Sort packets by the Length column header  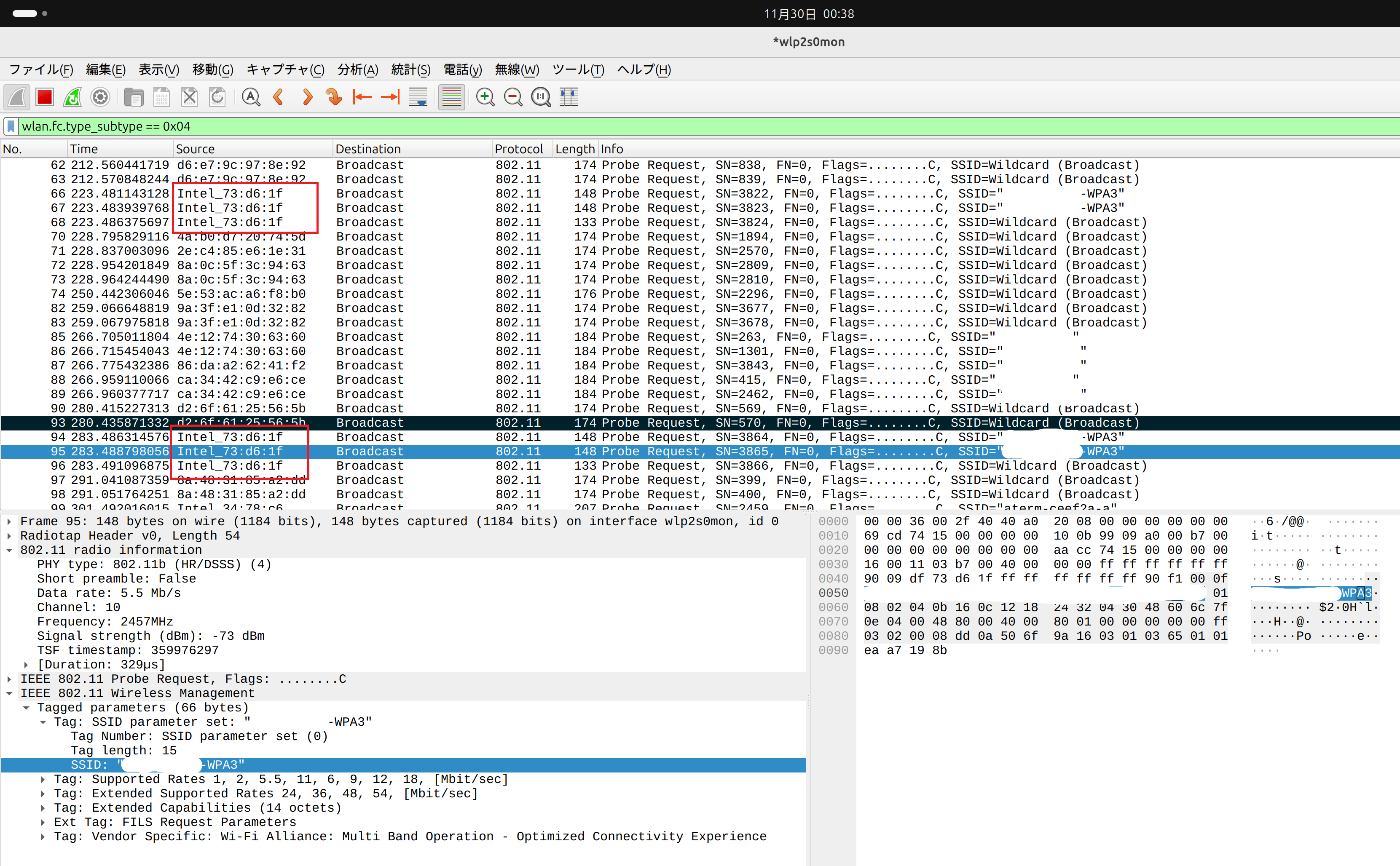[575, 149]
